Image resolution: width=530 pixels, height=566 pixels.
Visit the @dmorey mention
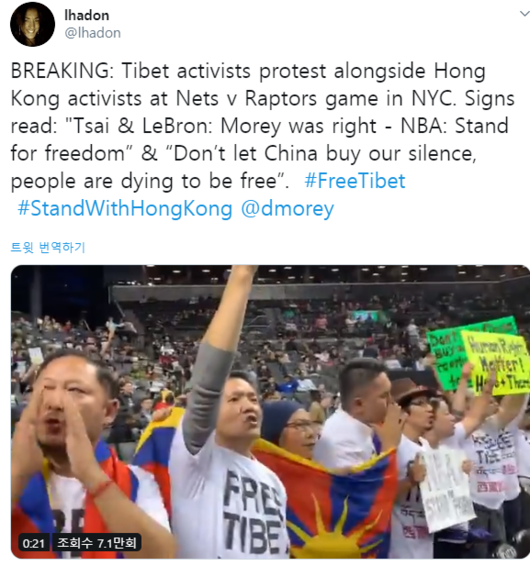[287, 209]
